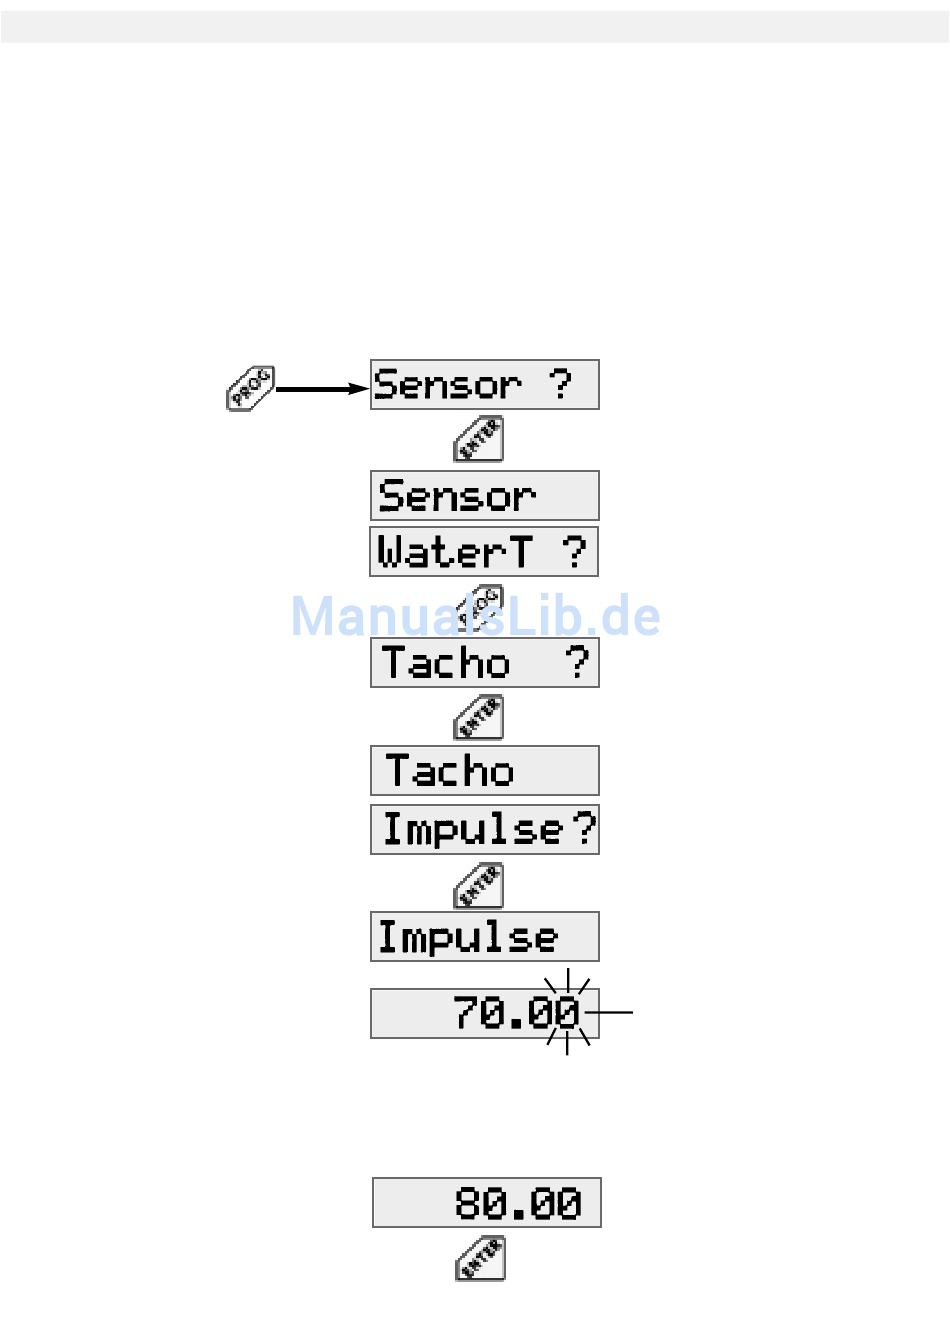Click the PROG key icon beside the arrow
Image resolution: width=950 pixels, height=1338 pixels.
click(x=250, y=389)
